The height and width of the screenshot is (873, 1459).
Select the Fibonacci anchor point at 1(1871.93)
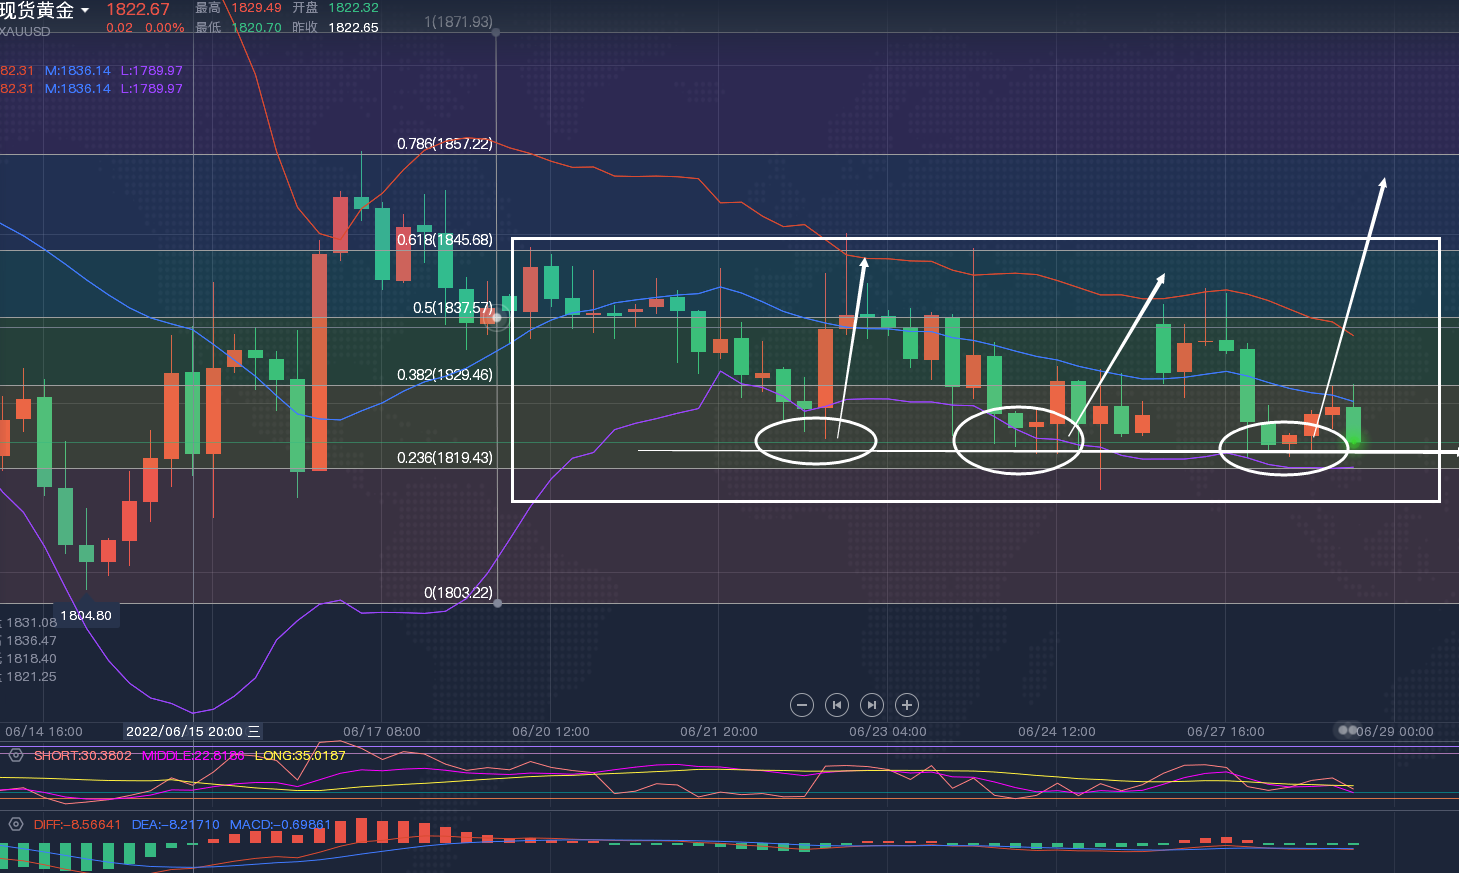pyautogui.click(x=496, y=32)
